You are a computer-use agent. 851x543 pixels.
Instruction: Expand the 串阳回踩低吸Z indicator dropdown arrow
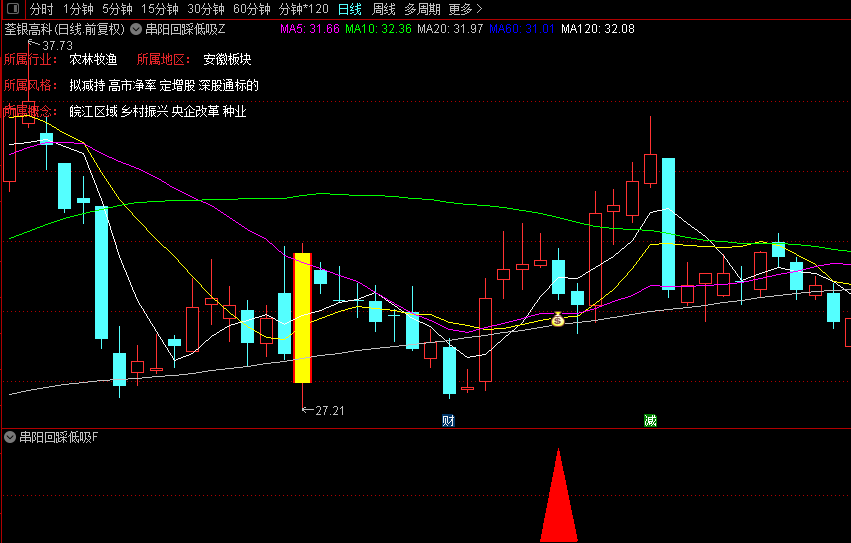point(136,29)
